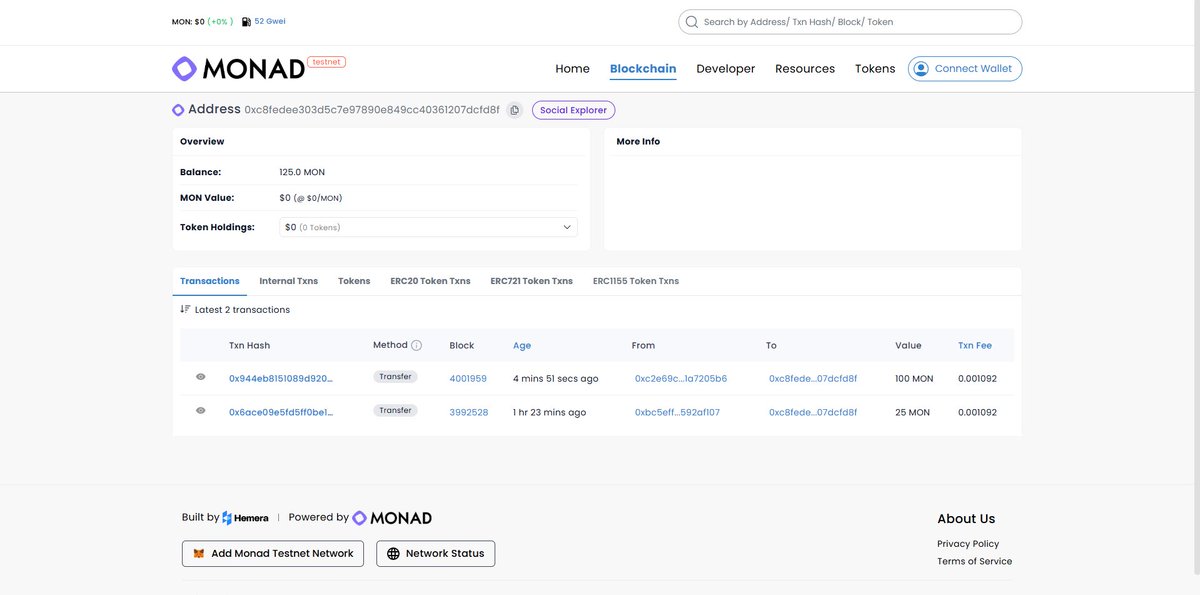The height and width of the screenshot is (595, 1200).
Task: Click the 100 MON value cell
Action: 914,379
